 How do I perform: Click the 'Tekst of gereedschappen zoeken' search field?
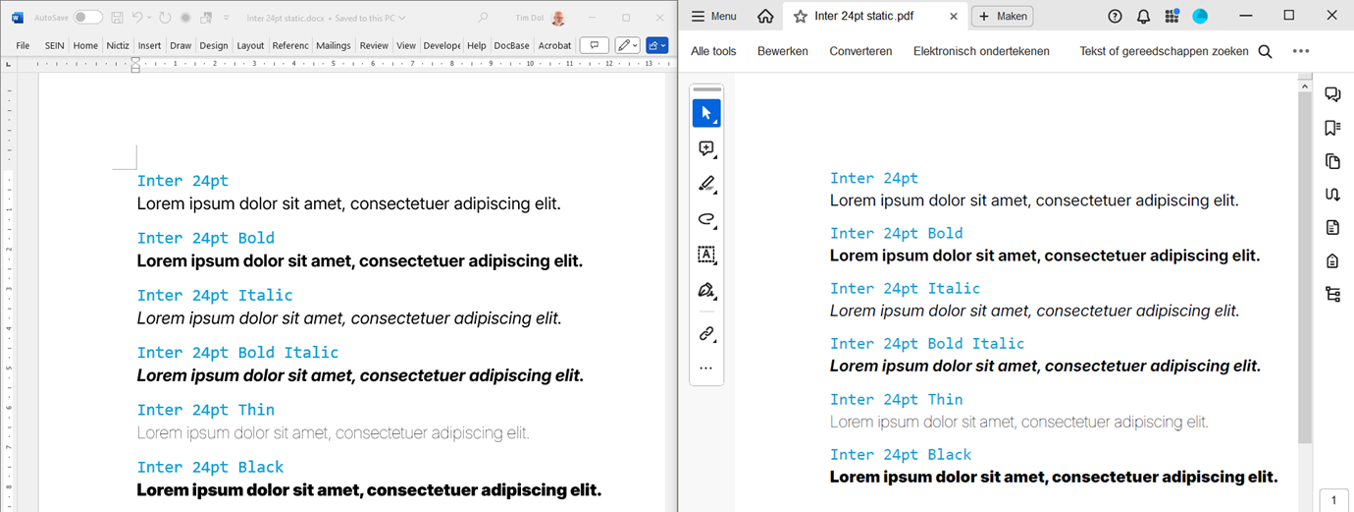1164,51
